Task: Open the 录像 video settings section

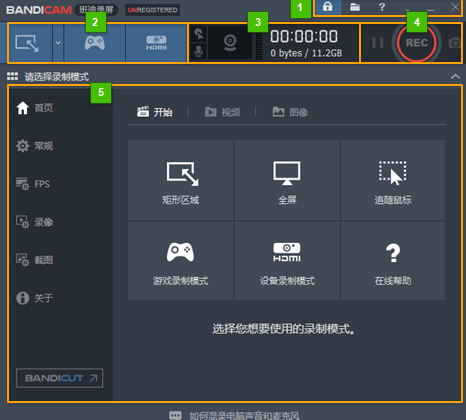Action: (35, 222)
